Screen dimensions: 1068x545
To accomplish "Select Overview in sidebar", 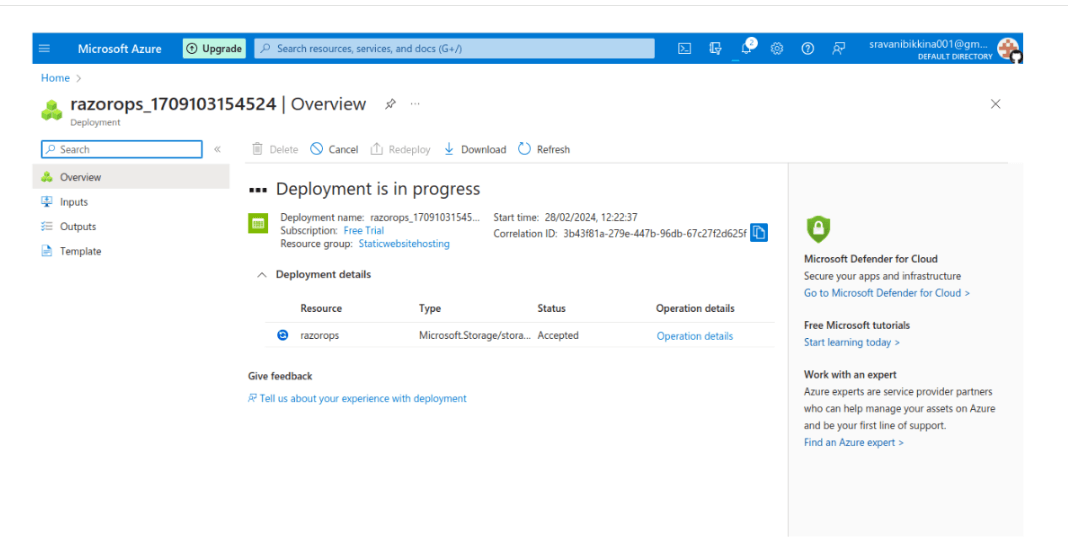I will point(131,177).
